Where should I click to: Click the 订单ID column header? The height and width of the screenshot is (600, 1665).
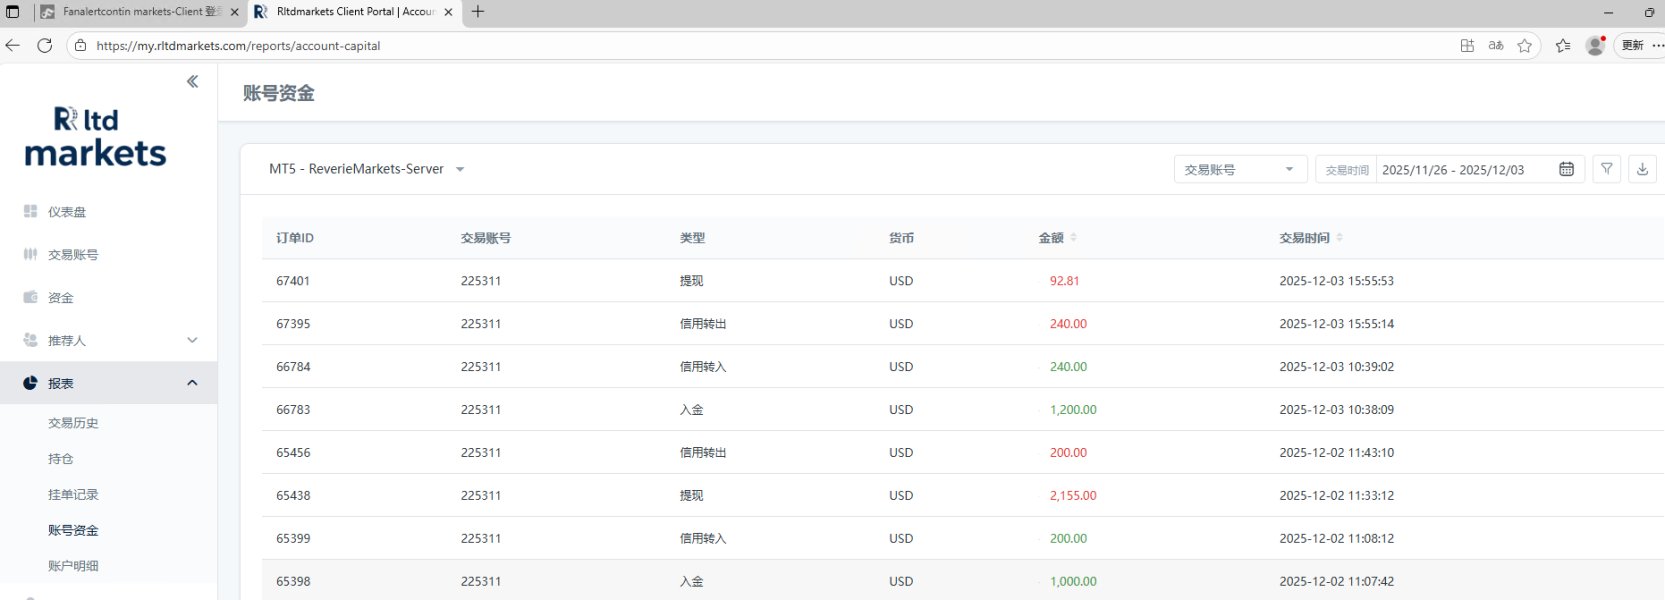point(295,238)
